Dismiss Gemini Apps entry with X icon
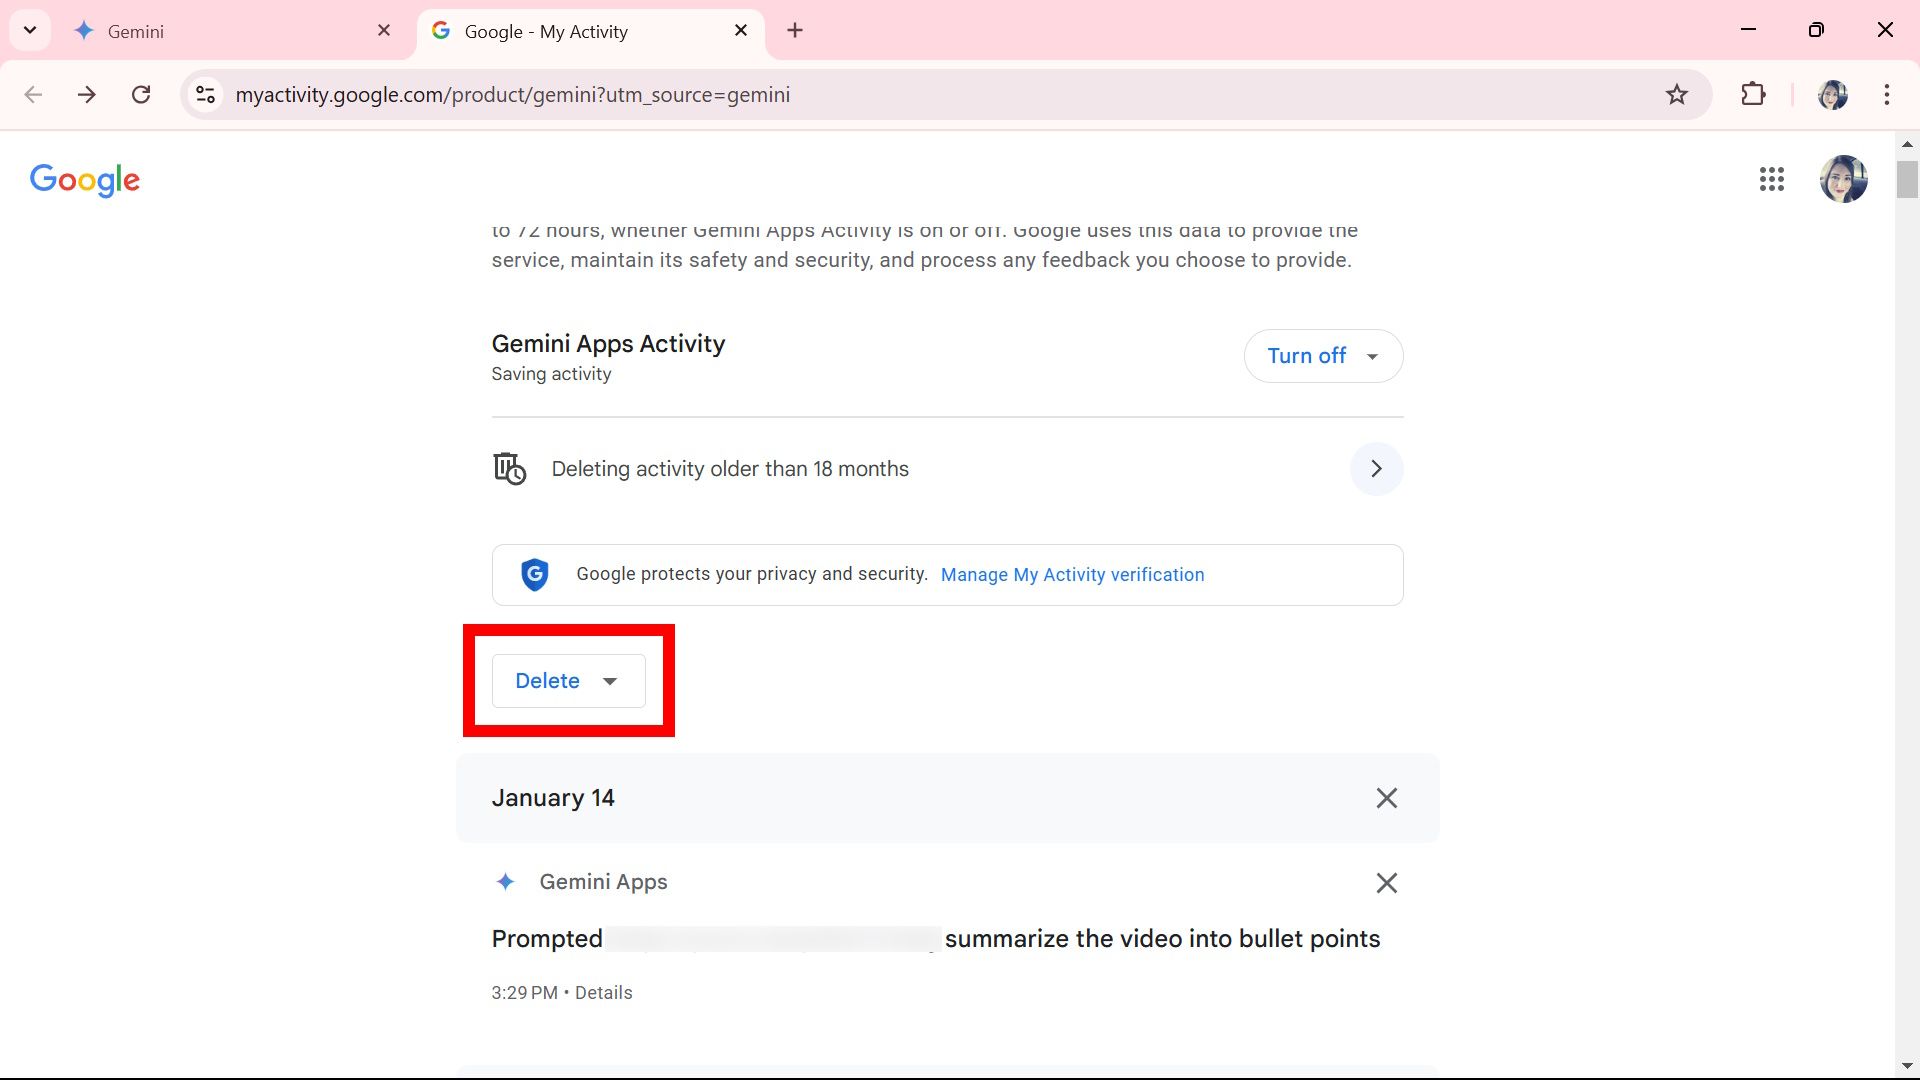This screenshot has width=1920, height=1080. (1386, 882)
